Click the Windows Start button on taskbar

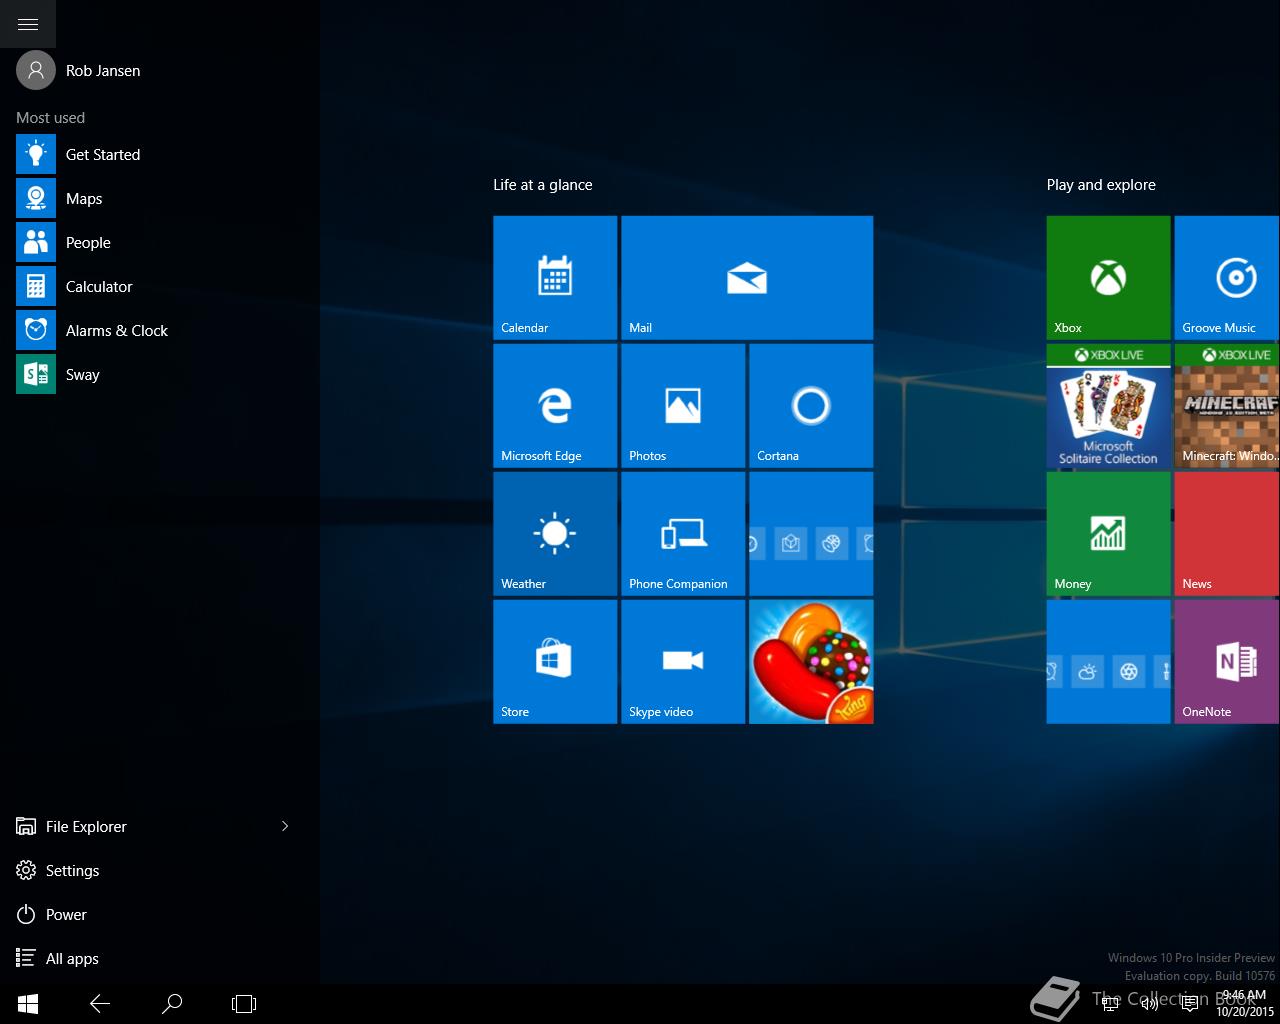click(x=28, y=1003)
